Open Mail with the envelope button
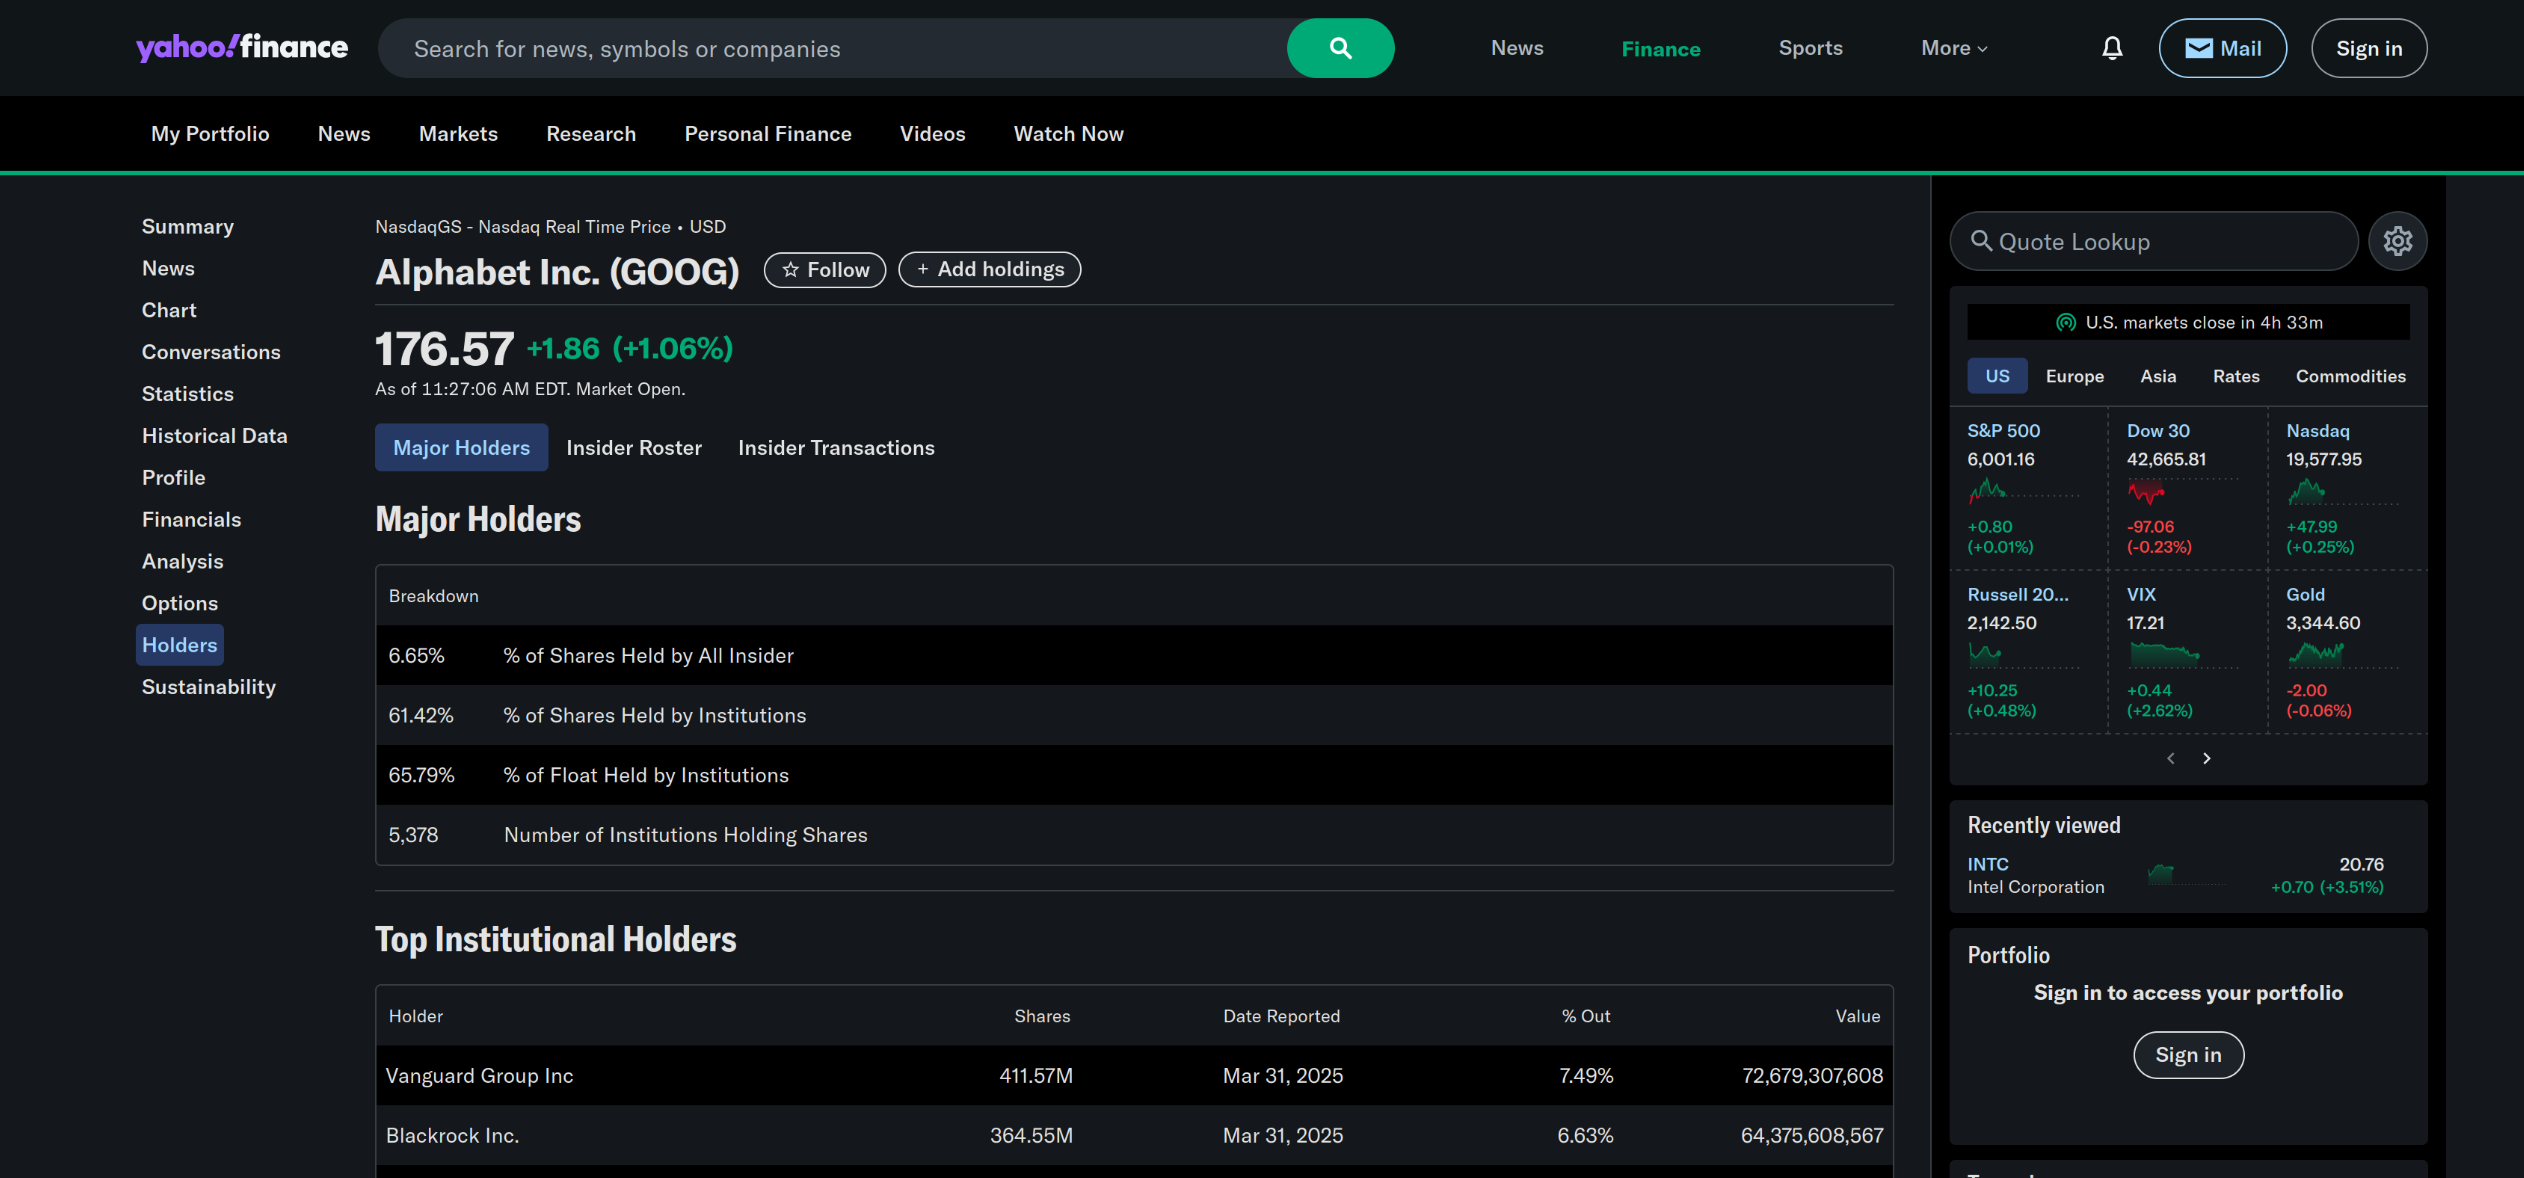2524x1178 pixels. pyautogui.click(x=2223, y=48)
